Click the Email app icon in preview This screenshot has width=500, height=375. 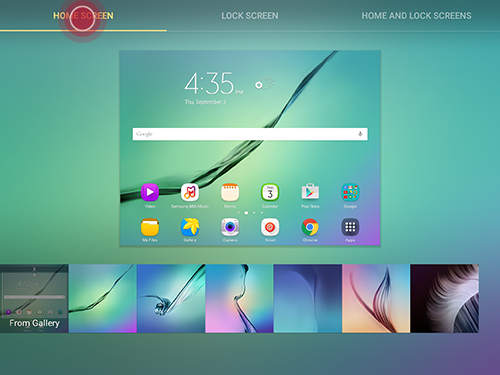(270, 227)
